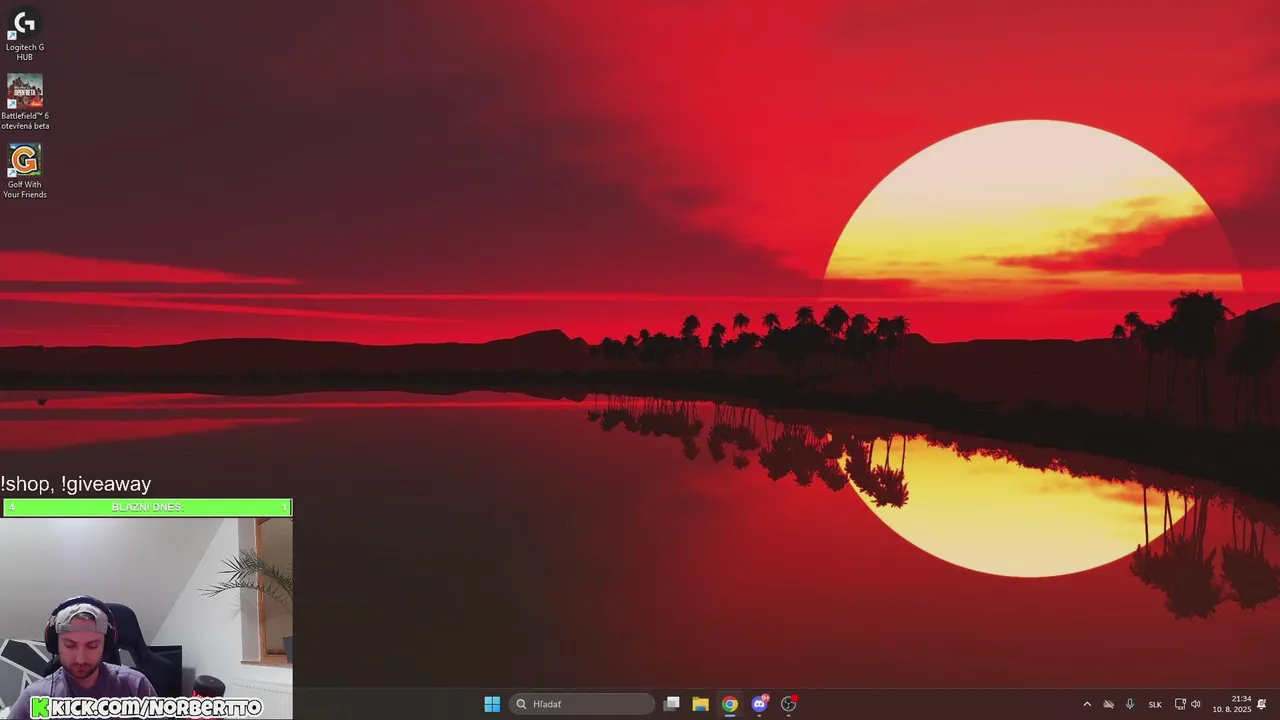Open the volume speaker tray icon
Screen dimensions: 1280x720
click(x=1195, y=704)
